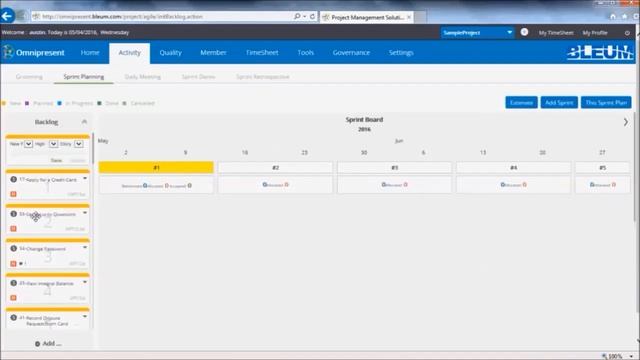Click orange type icon on Change Password card

click(13, 264)
